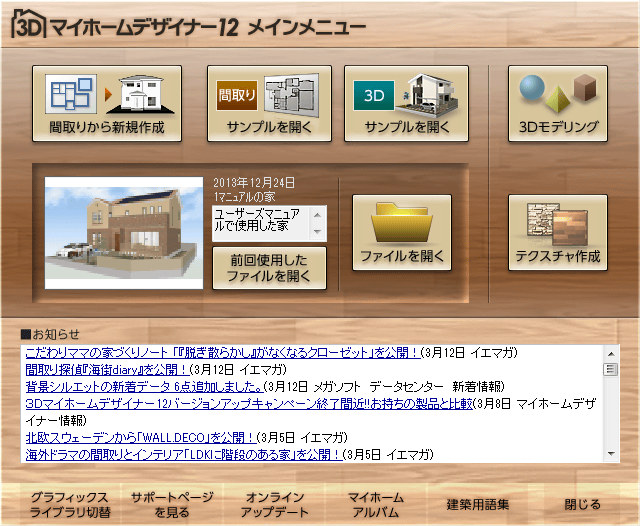Open link こだわりママの家づくりノート

[x=222, y=353]
